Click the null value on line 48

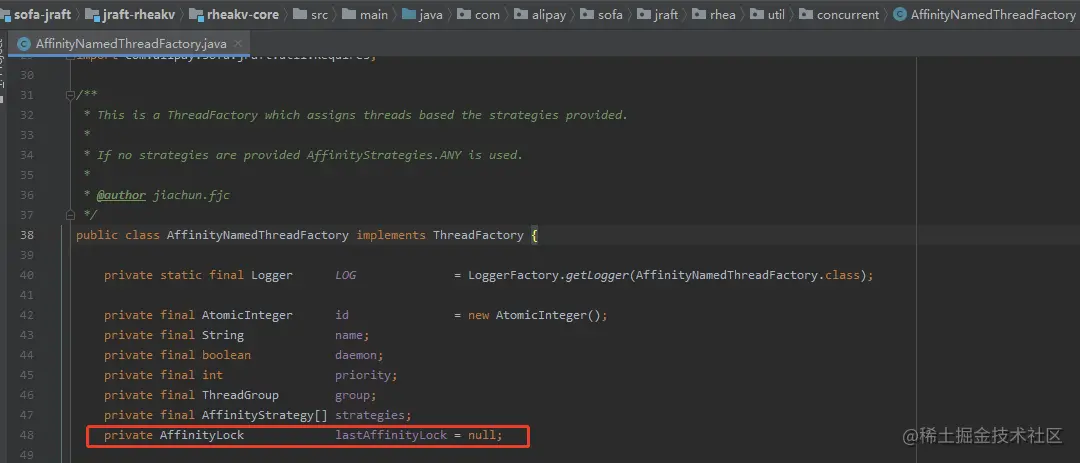coord(481,435)
